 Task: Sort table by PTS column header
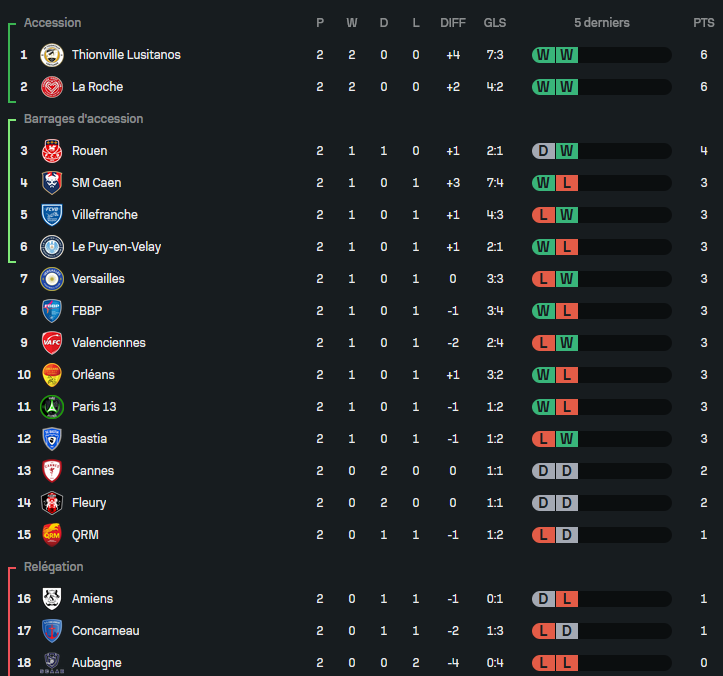pos(704,23)
